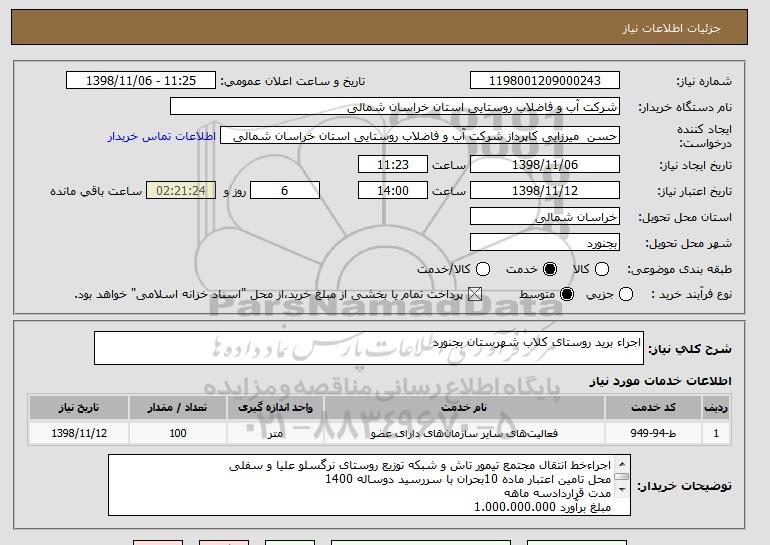Click the جزئیات اطلاعات نیاز header title
Image resolution: width=770 pixels, height=545 pixels.
point(671,28)
